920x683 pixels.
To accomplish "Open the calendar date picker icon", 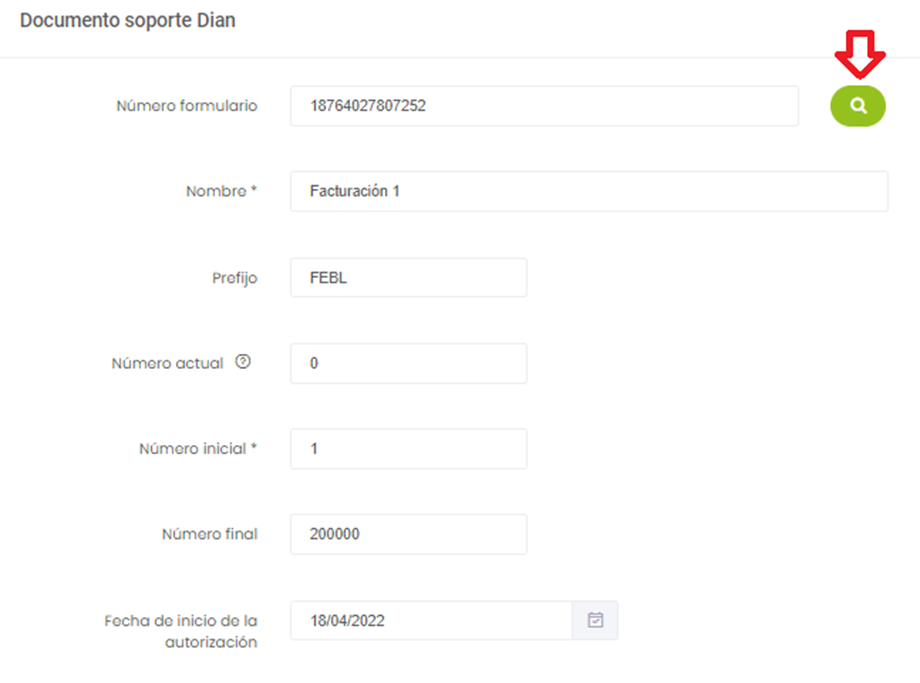I will click(595, 620).
